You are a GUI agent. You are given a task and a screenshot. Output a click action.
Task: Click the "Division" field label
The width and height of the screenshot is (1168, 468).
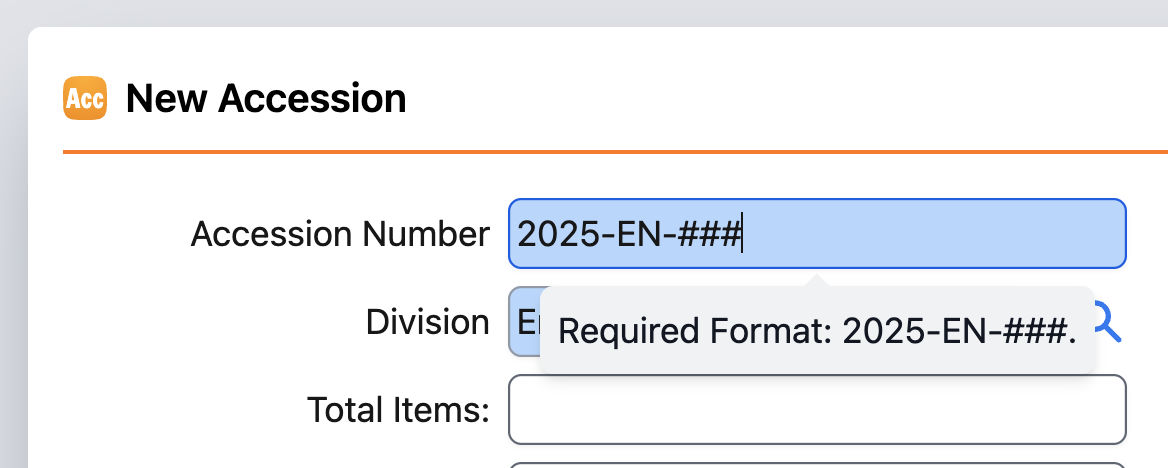coord(427,322)
